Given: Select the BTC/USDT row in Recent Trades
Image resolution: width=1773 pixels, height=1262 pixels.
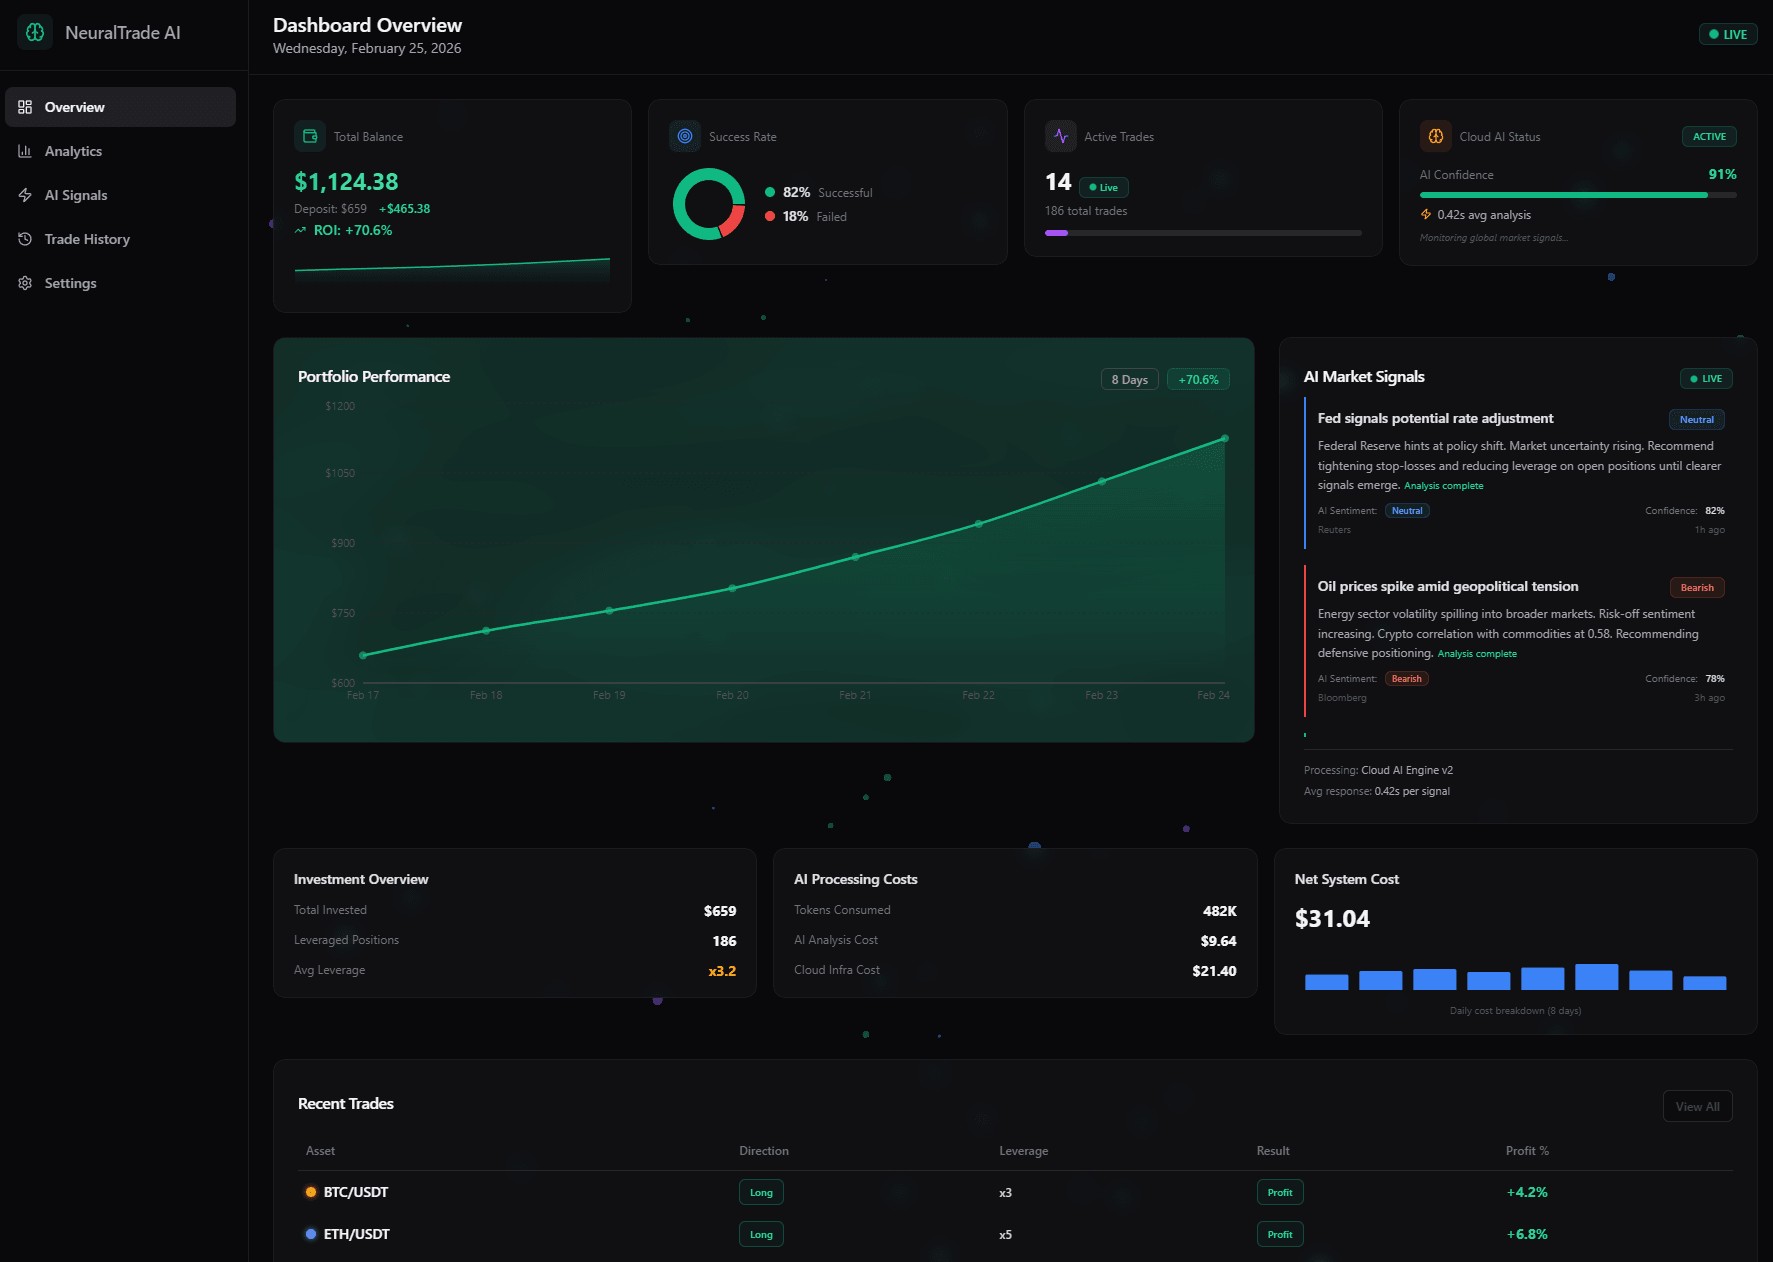Looking at the screenshot, I should tap(354, 1192).
